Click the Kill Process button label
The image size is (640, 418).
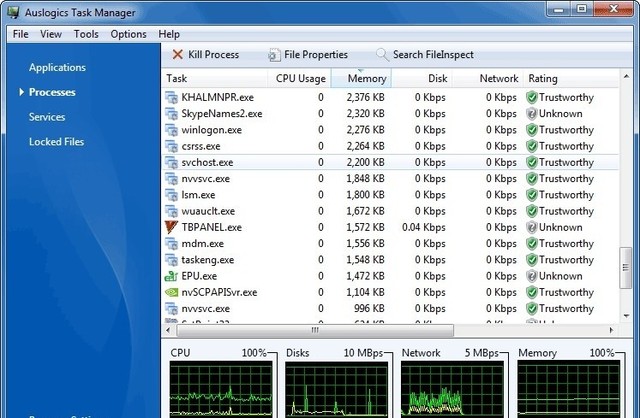click(x=213, y=55)
